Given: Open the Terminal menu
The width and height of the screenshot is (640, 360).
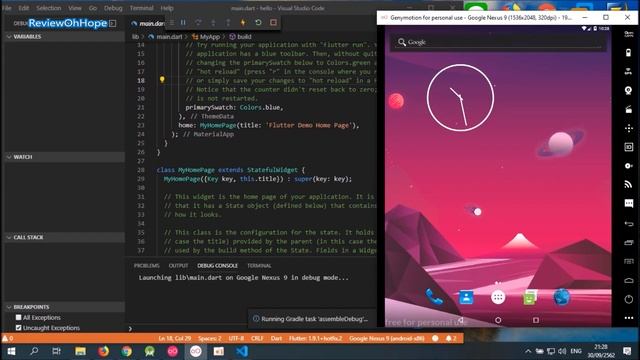Looking at the screenshot, I should point(141,8).
